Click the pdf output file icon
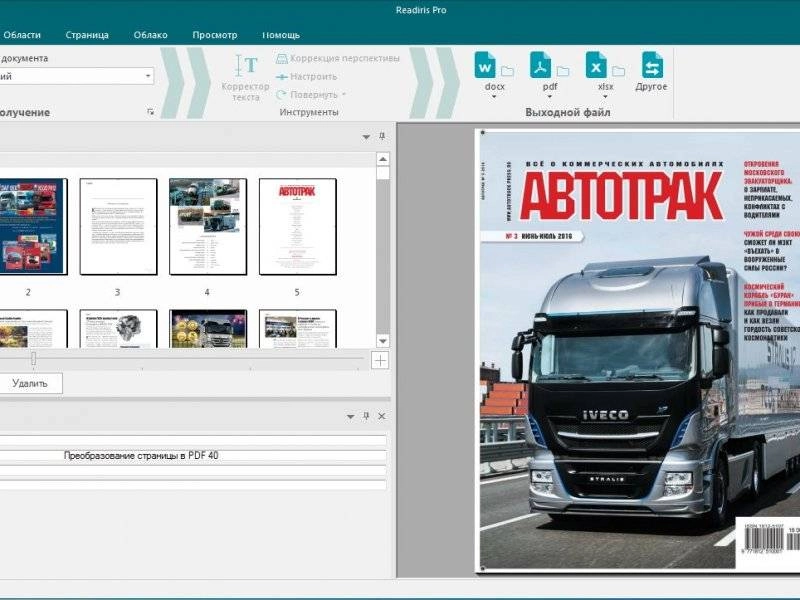 tap(540, 65)
